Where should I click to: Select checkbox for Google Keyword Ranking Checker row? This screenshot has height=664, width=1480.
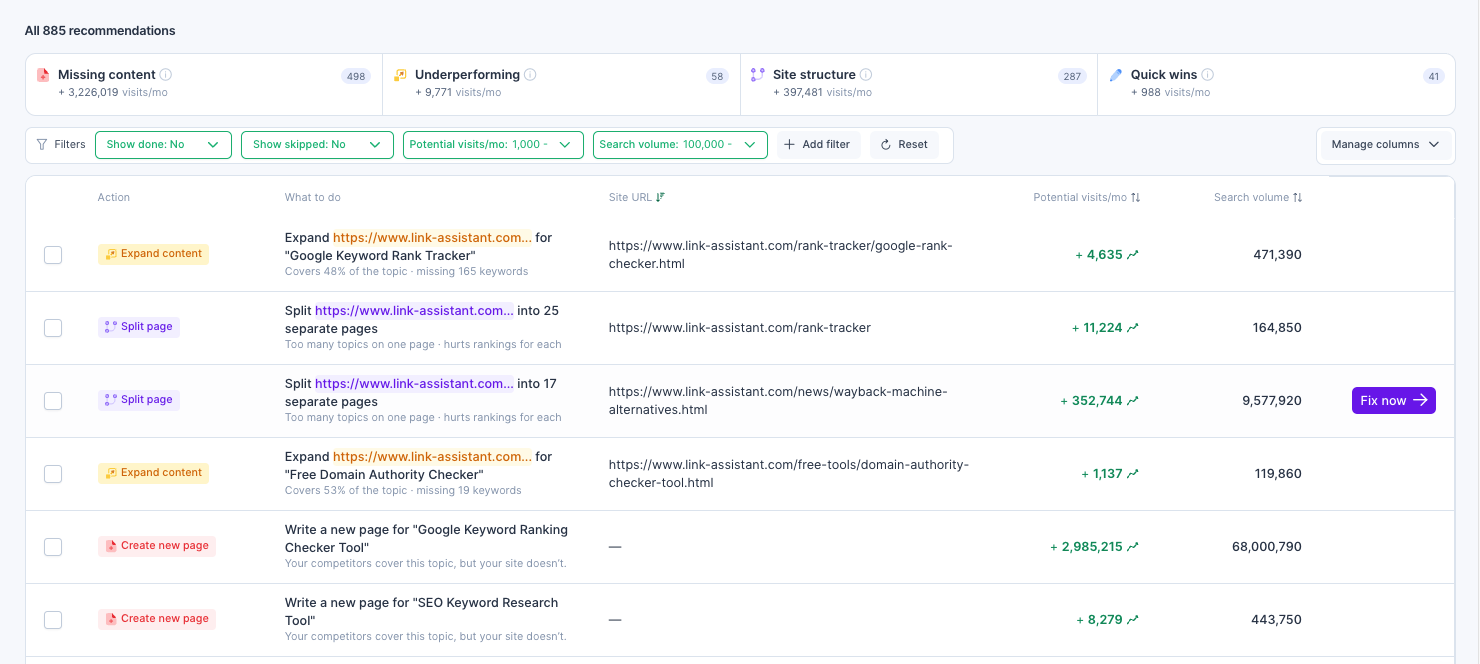click(x=53, y=547)
